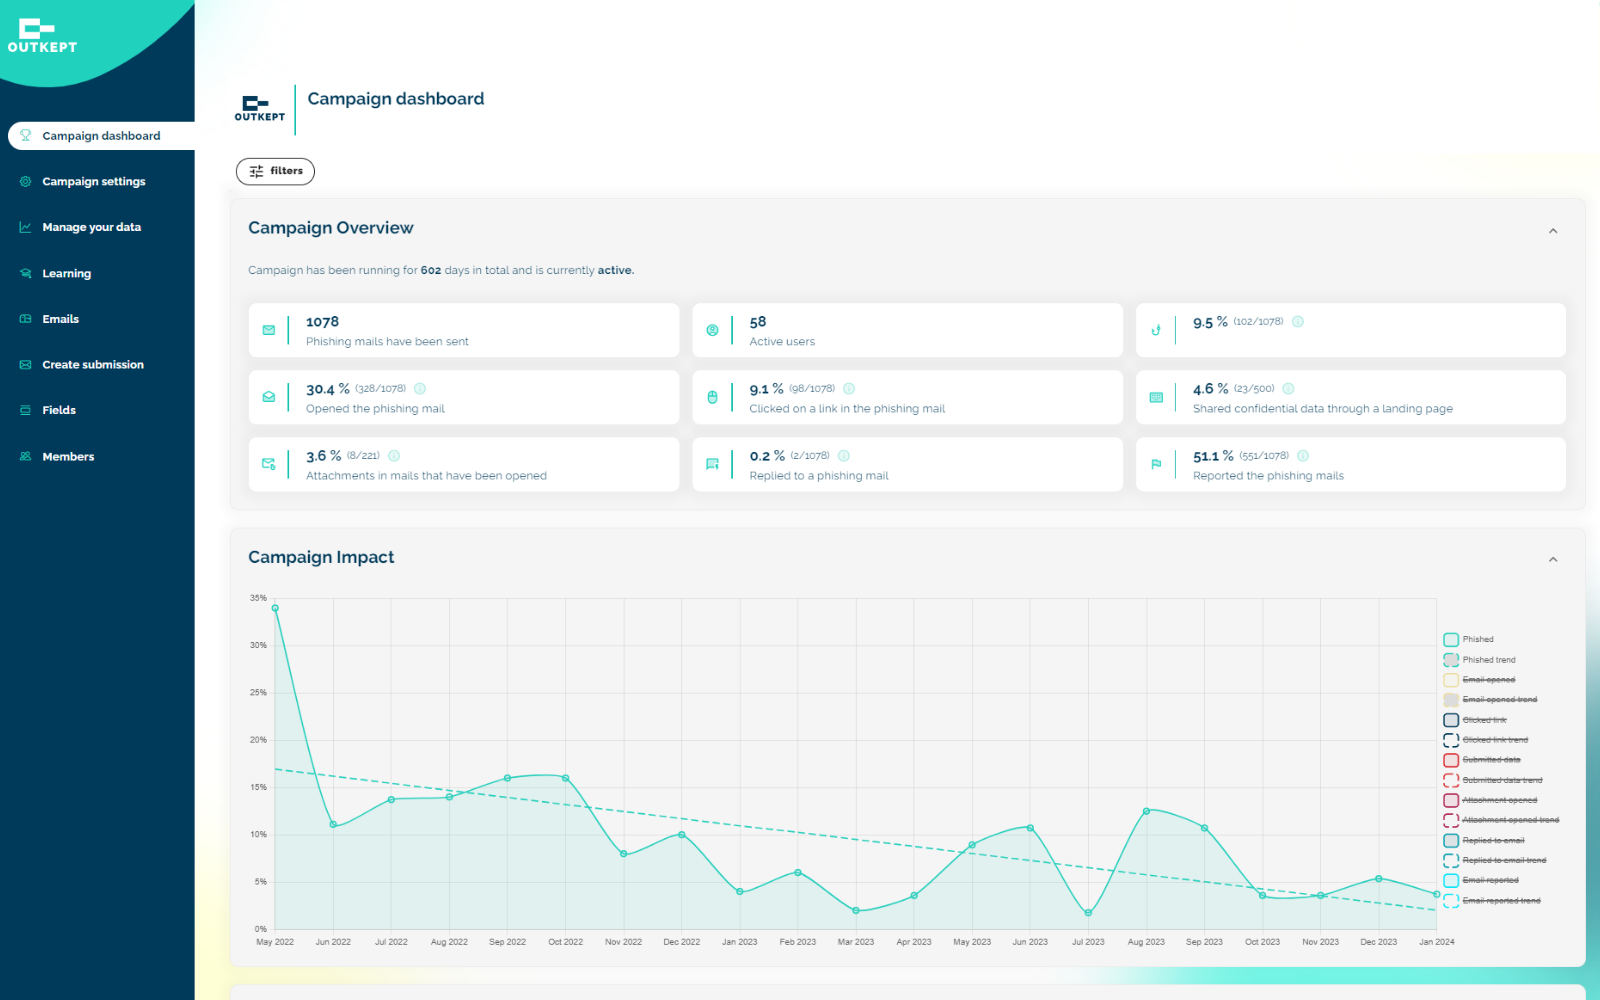Click the info icon next to 9.1 % (98/1078)
Image resolution: width=1600 pixels, height=1000 pixels.
849,389
